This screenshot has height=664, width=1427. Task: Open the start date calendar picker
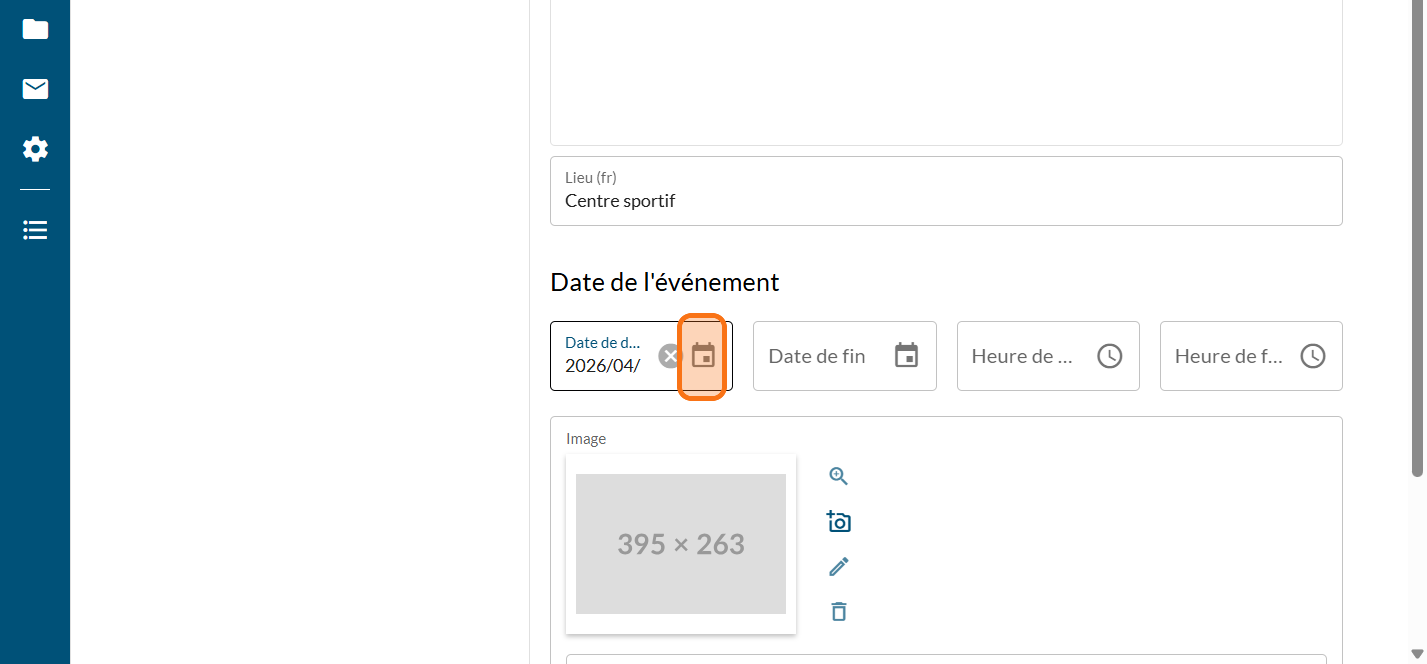point(703,356)
